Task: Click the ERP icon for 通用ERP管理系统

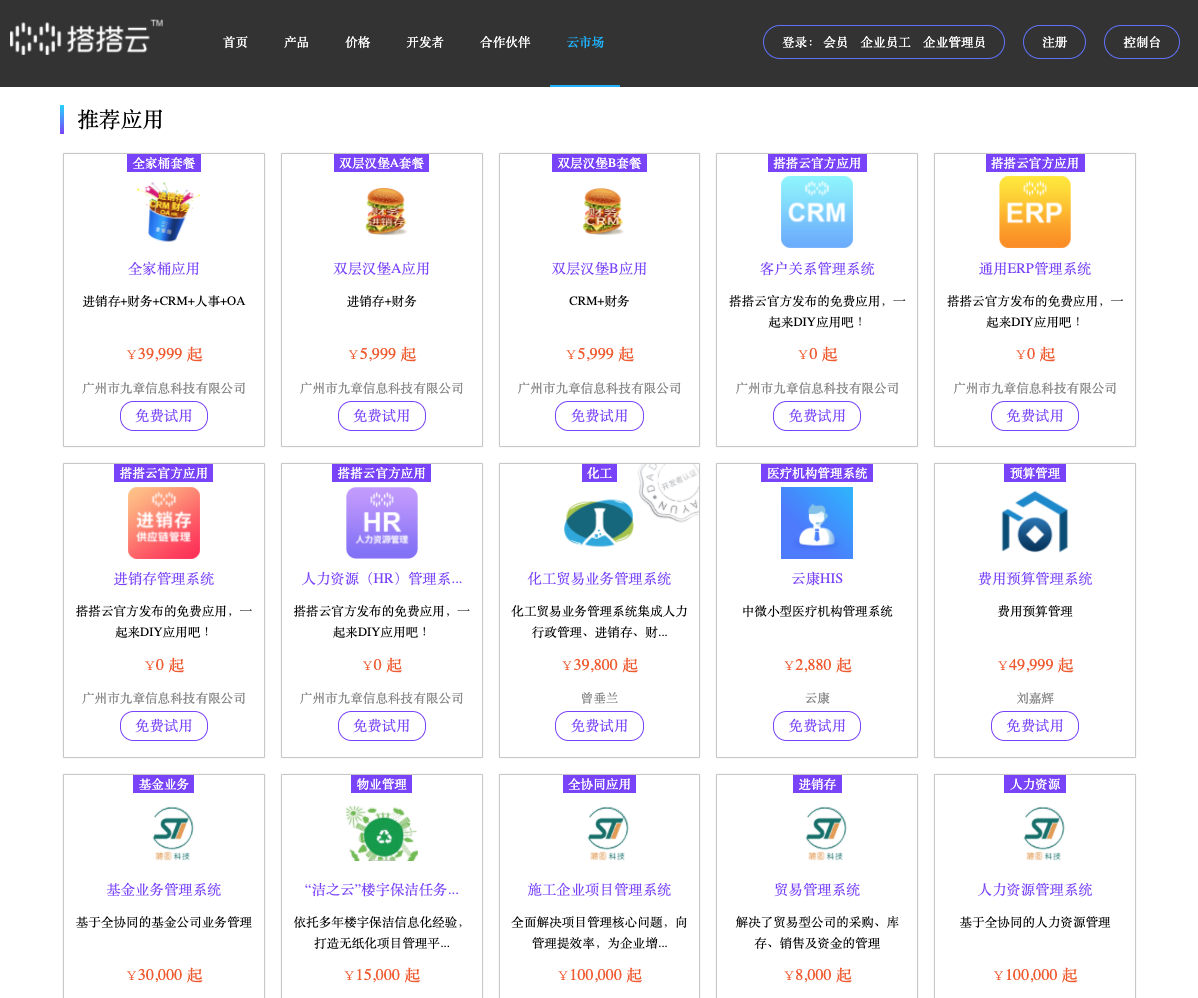Action: coord(1035,212)
